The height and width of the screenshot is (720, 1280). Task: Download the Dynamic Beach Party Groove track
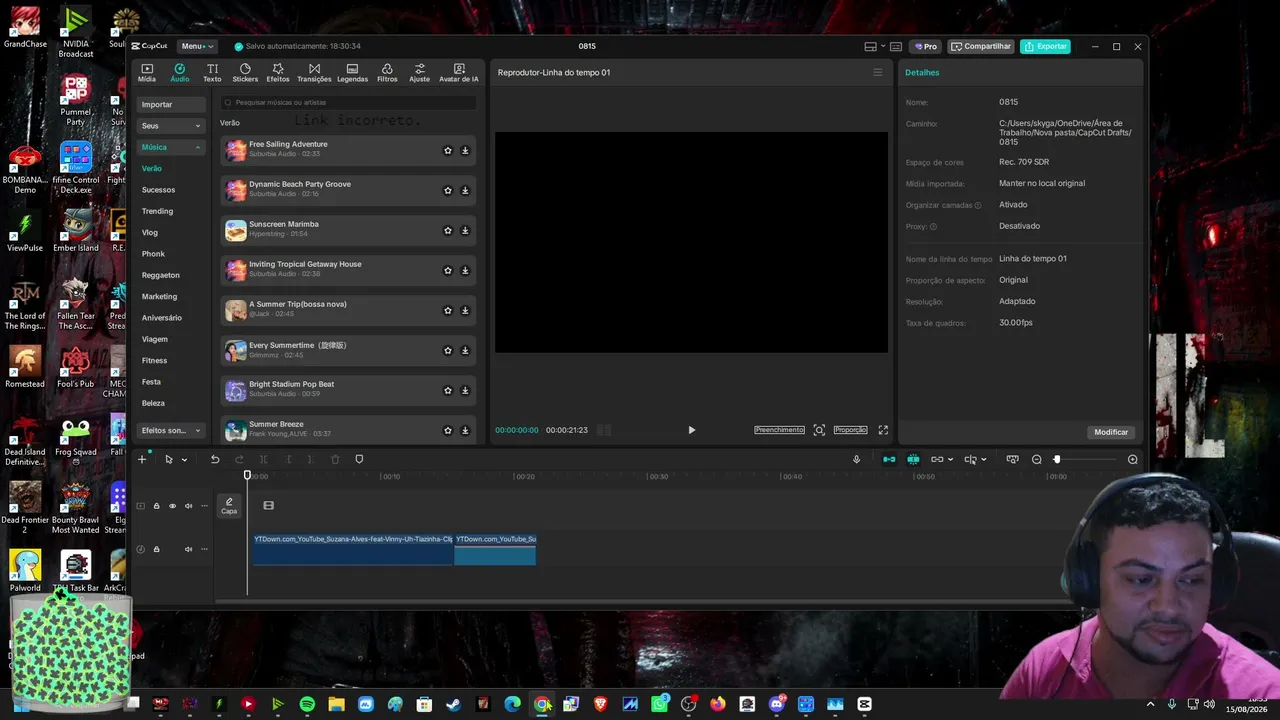[465, 191]
